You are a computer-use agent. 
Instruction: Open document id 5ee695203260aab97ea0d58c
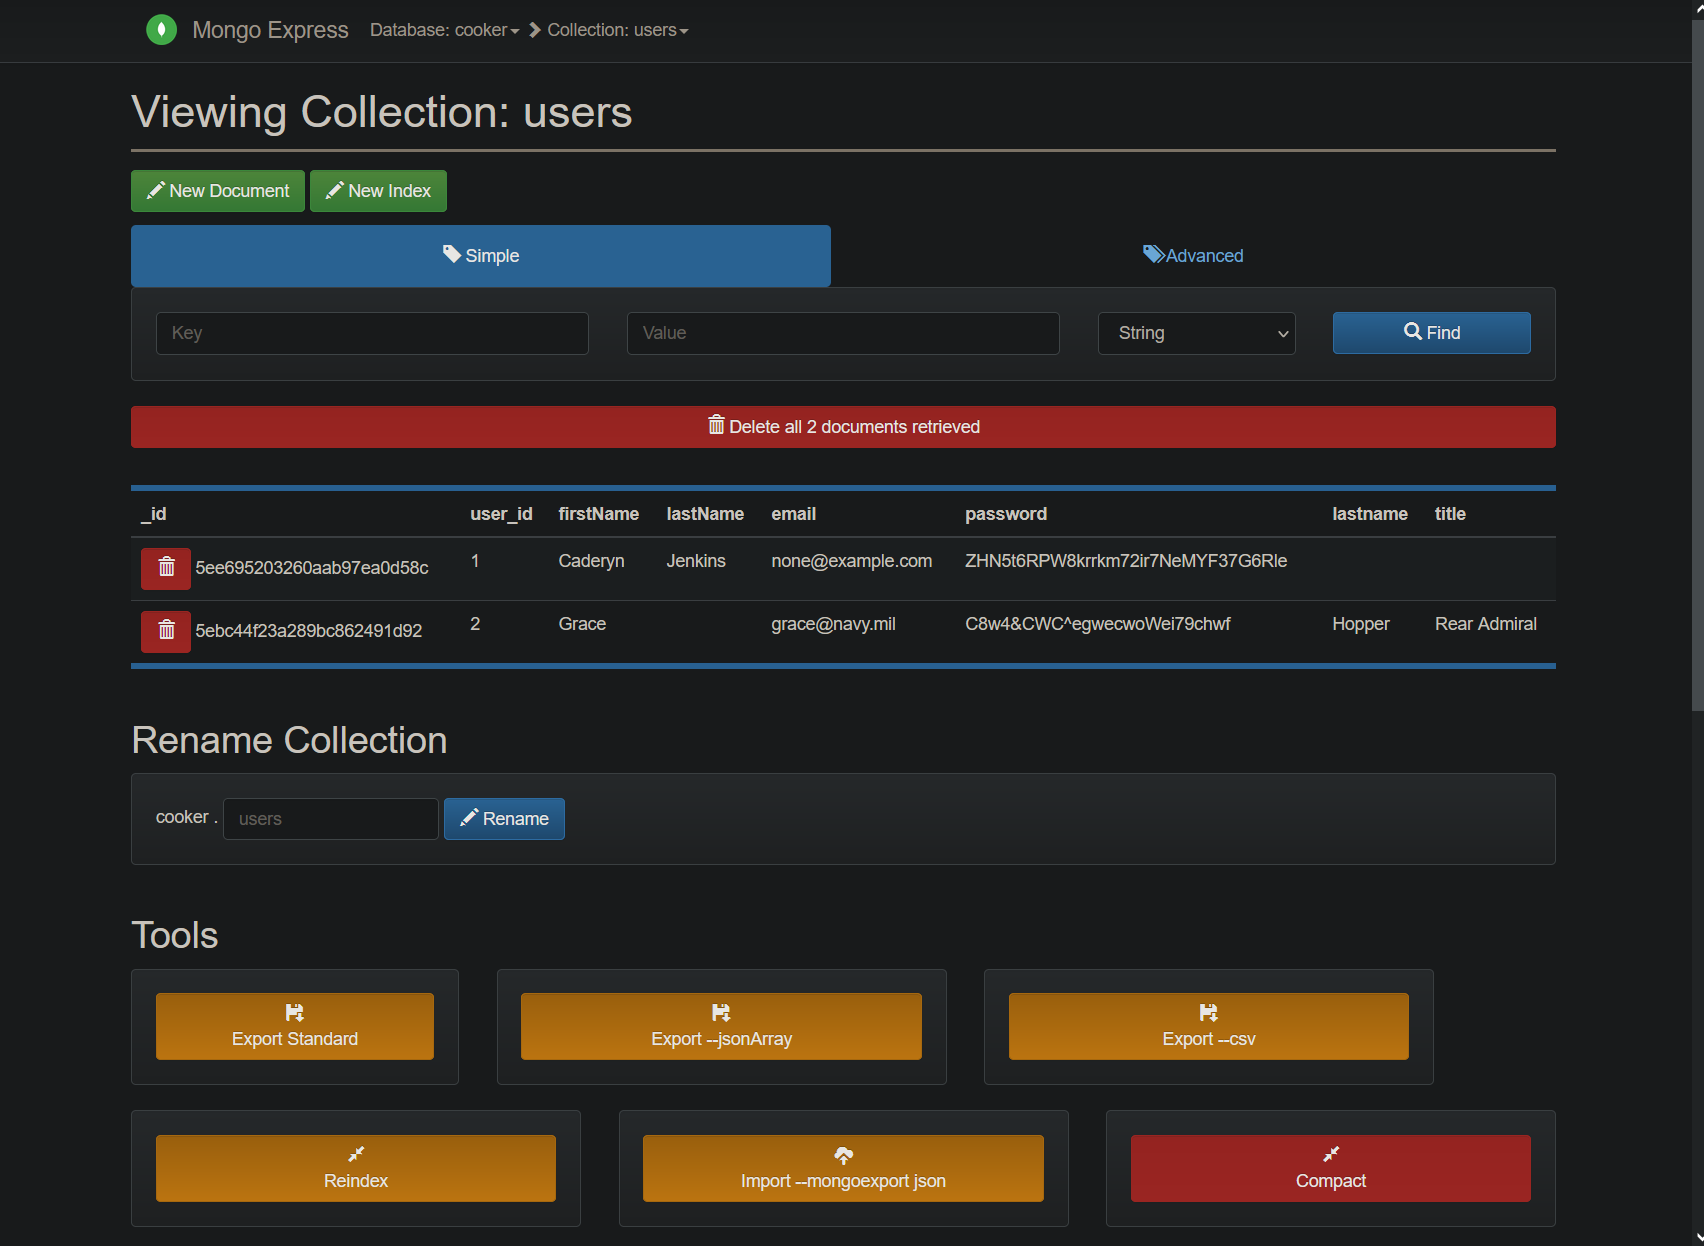coord(312,568)
